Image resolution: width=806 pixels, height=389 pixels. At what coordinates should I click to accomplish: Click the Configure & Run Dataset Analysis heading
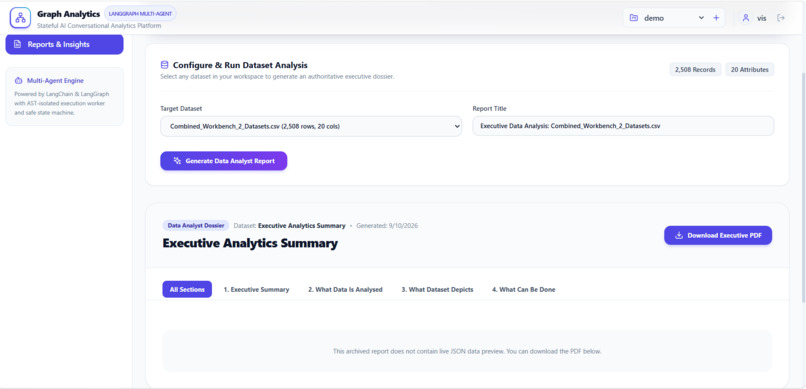[240, 65]
